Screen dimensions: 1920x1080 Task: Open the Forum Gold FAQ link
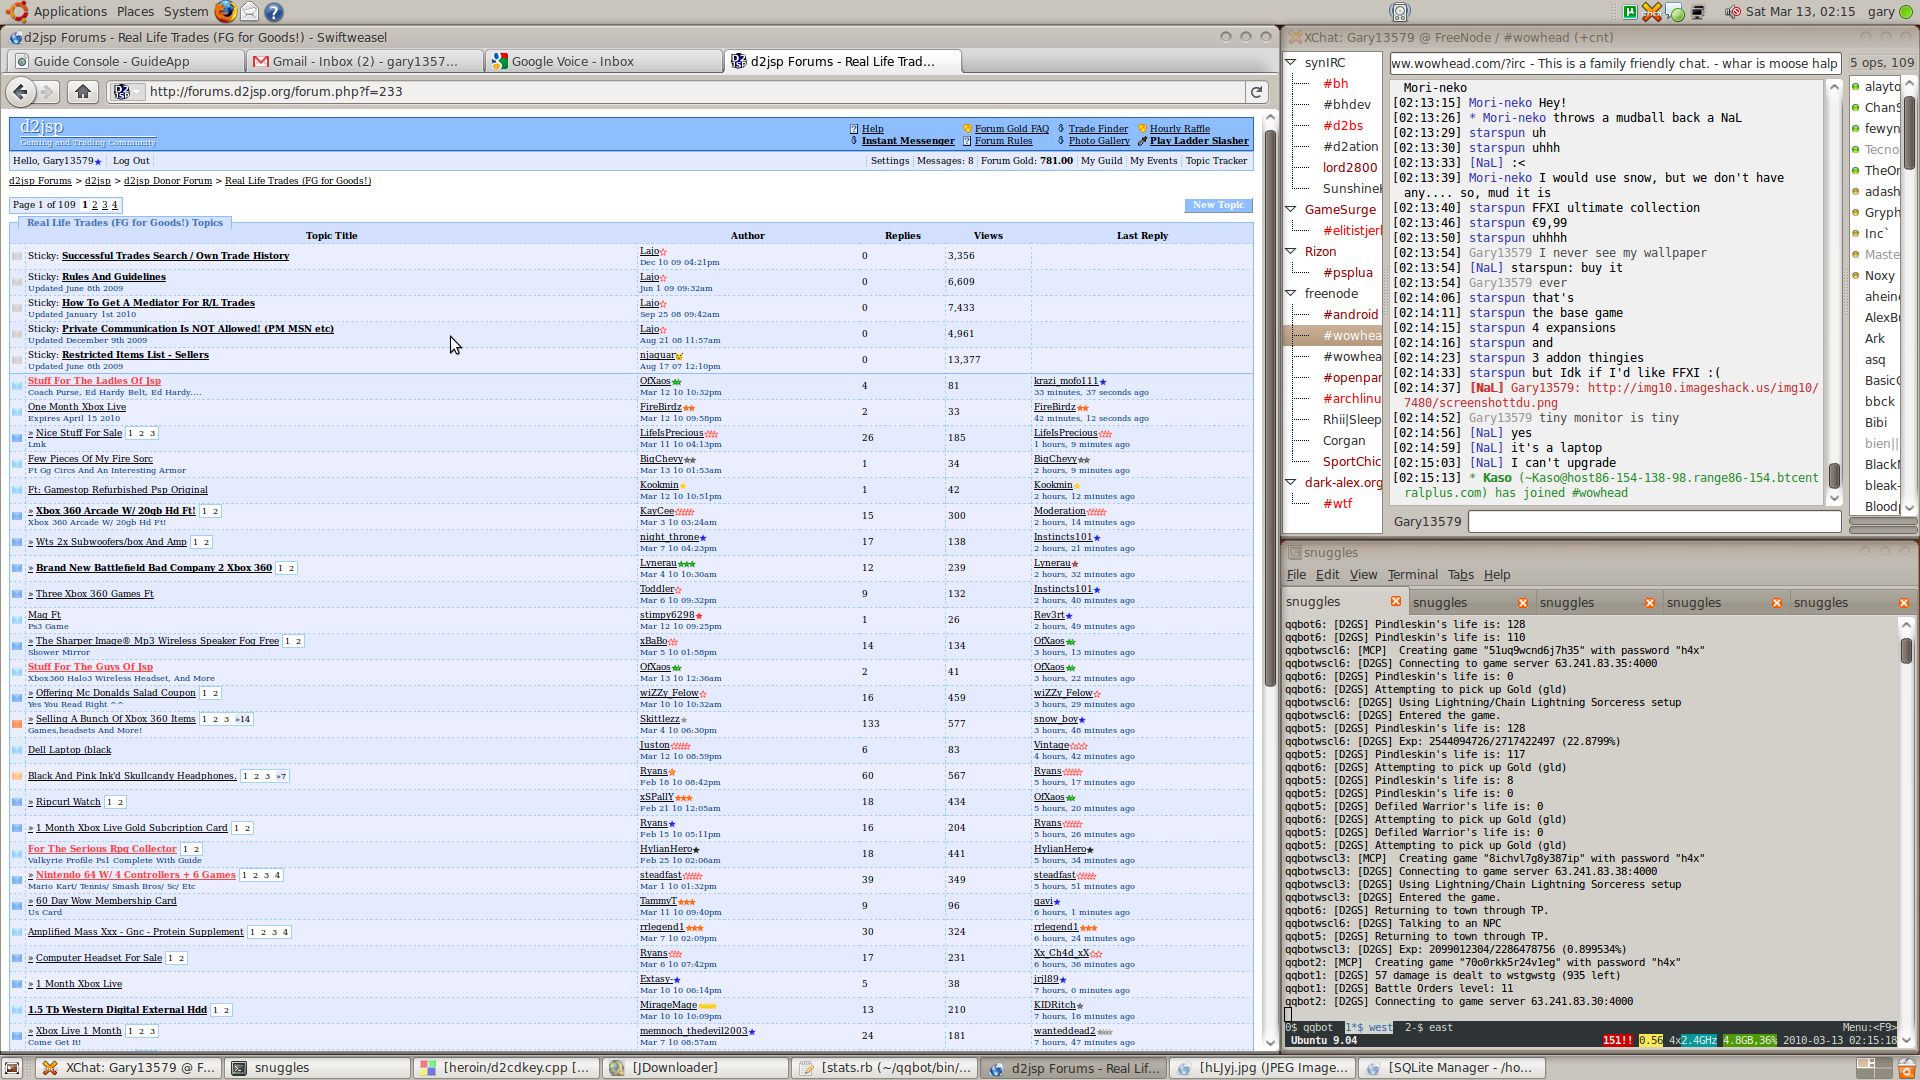tap(1011, 129)
